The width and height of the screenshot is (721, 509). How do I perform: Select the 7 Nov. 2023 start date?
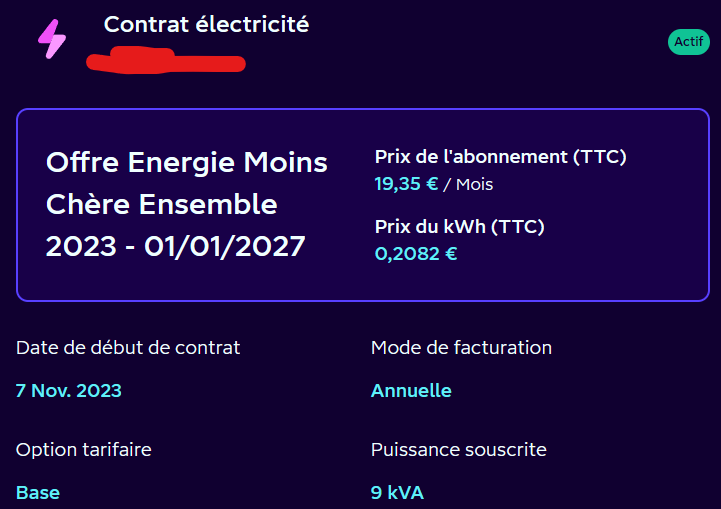[x=69, y=391]
